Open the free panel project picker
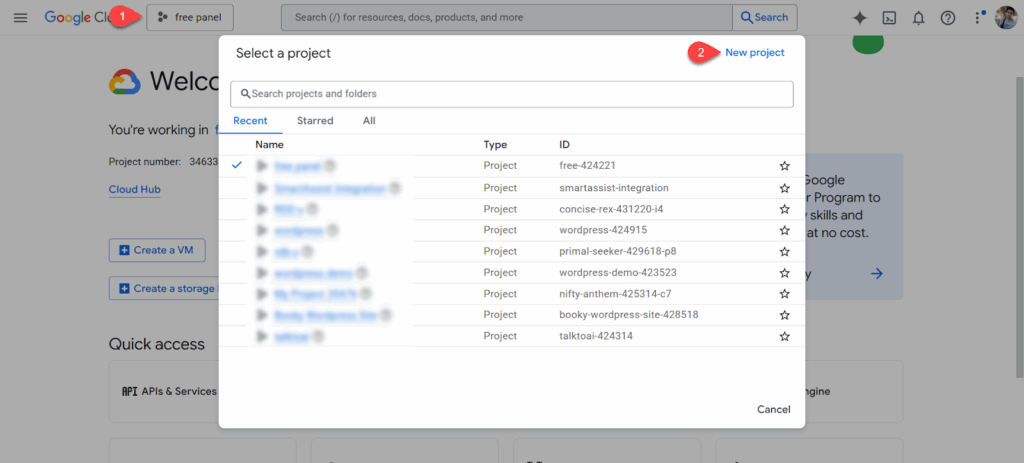 pyautogui.click(x=190, y=17)
